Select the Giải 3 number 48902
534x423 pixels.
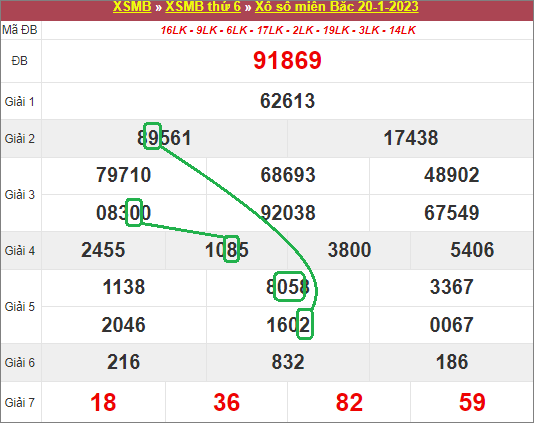(x=452, y=175)
